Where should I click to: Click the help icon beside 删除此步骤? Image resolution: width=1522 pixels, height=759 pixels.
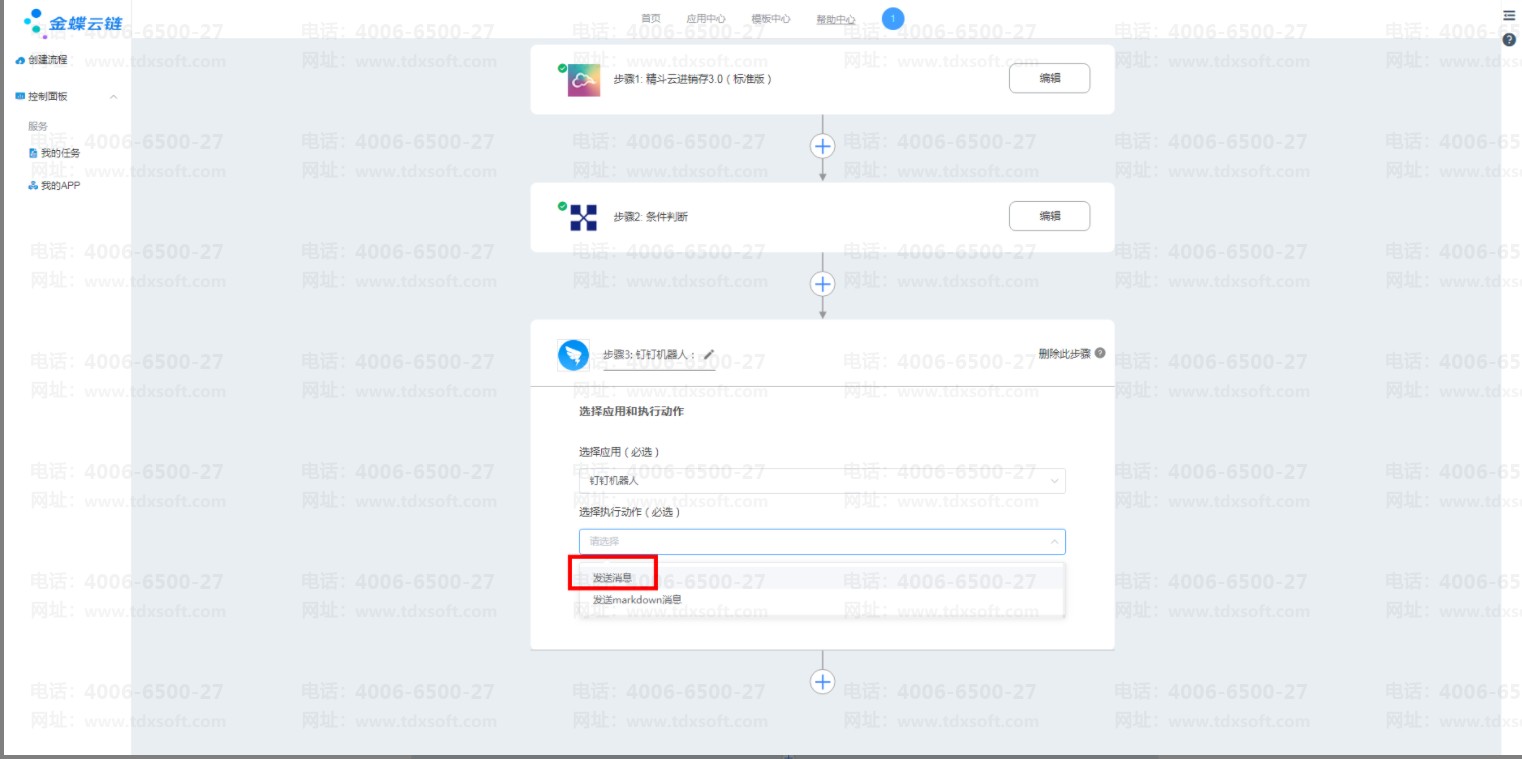click(1100, 353)
